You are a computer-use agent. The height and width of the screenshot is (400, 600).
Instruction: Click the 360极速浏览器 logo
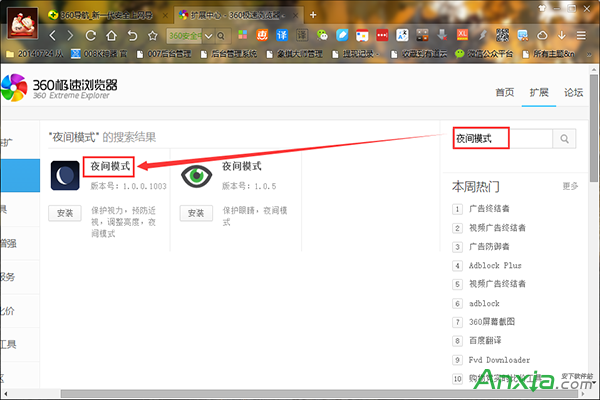[x=59, y=88]
